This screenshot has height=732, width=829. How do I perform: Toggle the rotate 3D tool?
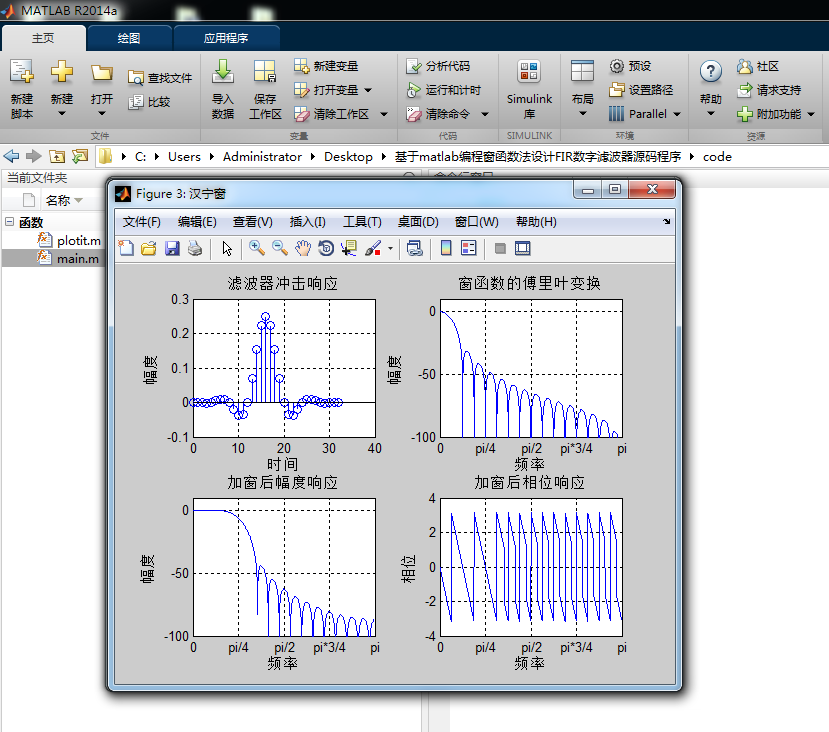326,248
